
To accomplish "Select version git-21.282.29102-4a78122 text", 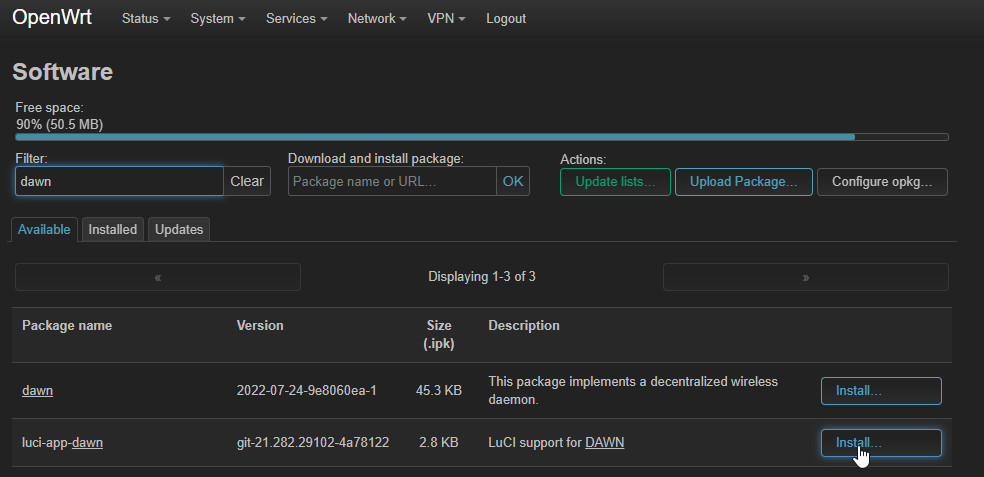I will pos(313,443).
